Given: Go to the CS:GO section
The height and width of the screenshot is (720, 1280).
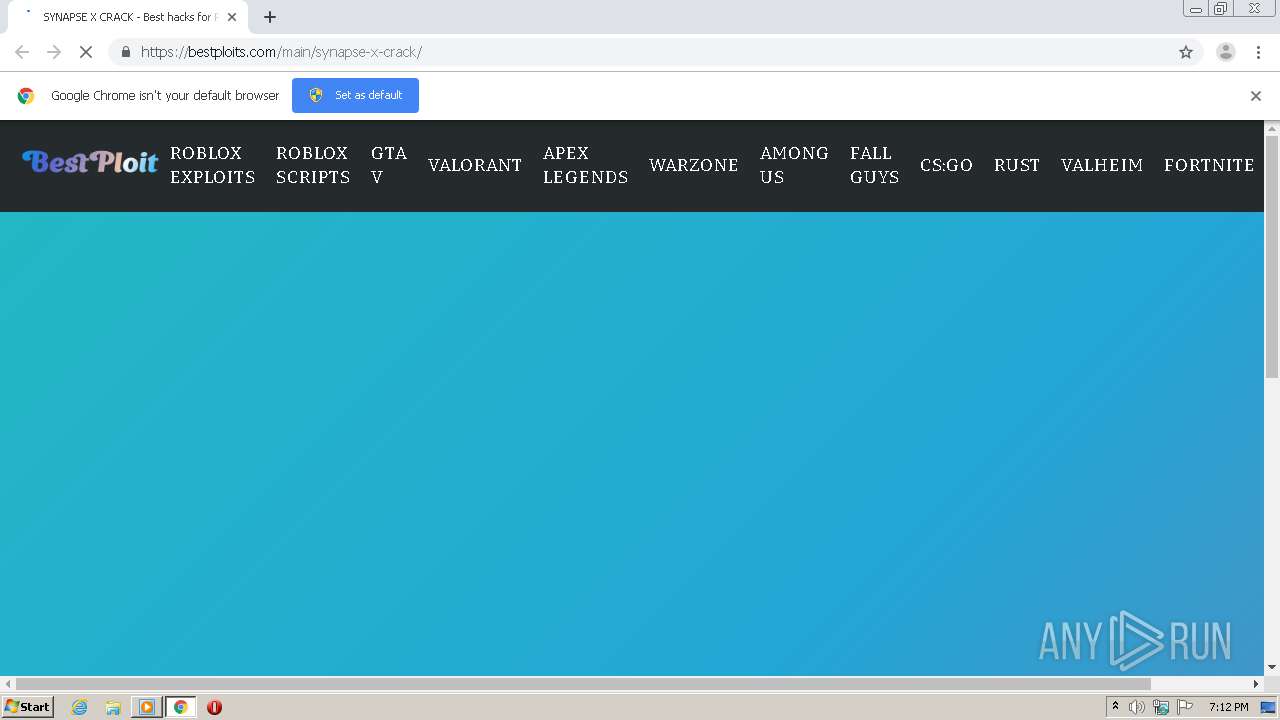Looking at the screenshot, I should pyautogui.click(x=946, y=165).
